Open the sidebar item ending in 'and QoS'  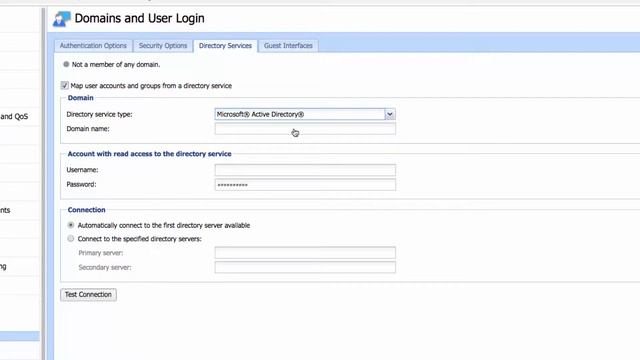click(20, 117)
